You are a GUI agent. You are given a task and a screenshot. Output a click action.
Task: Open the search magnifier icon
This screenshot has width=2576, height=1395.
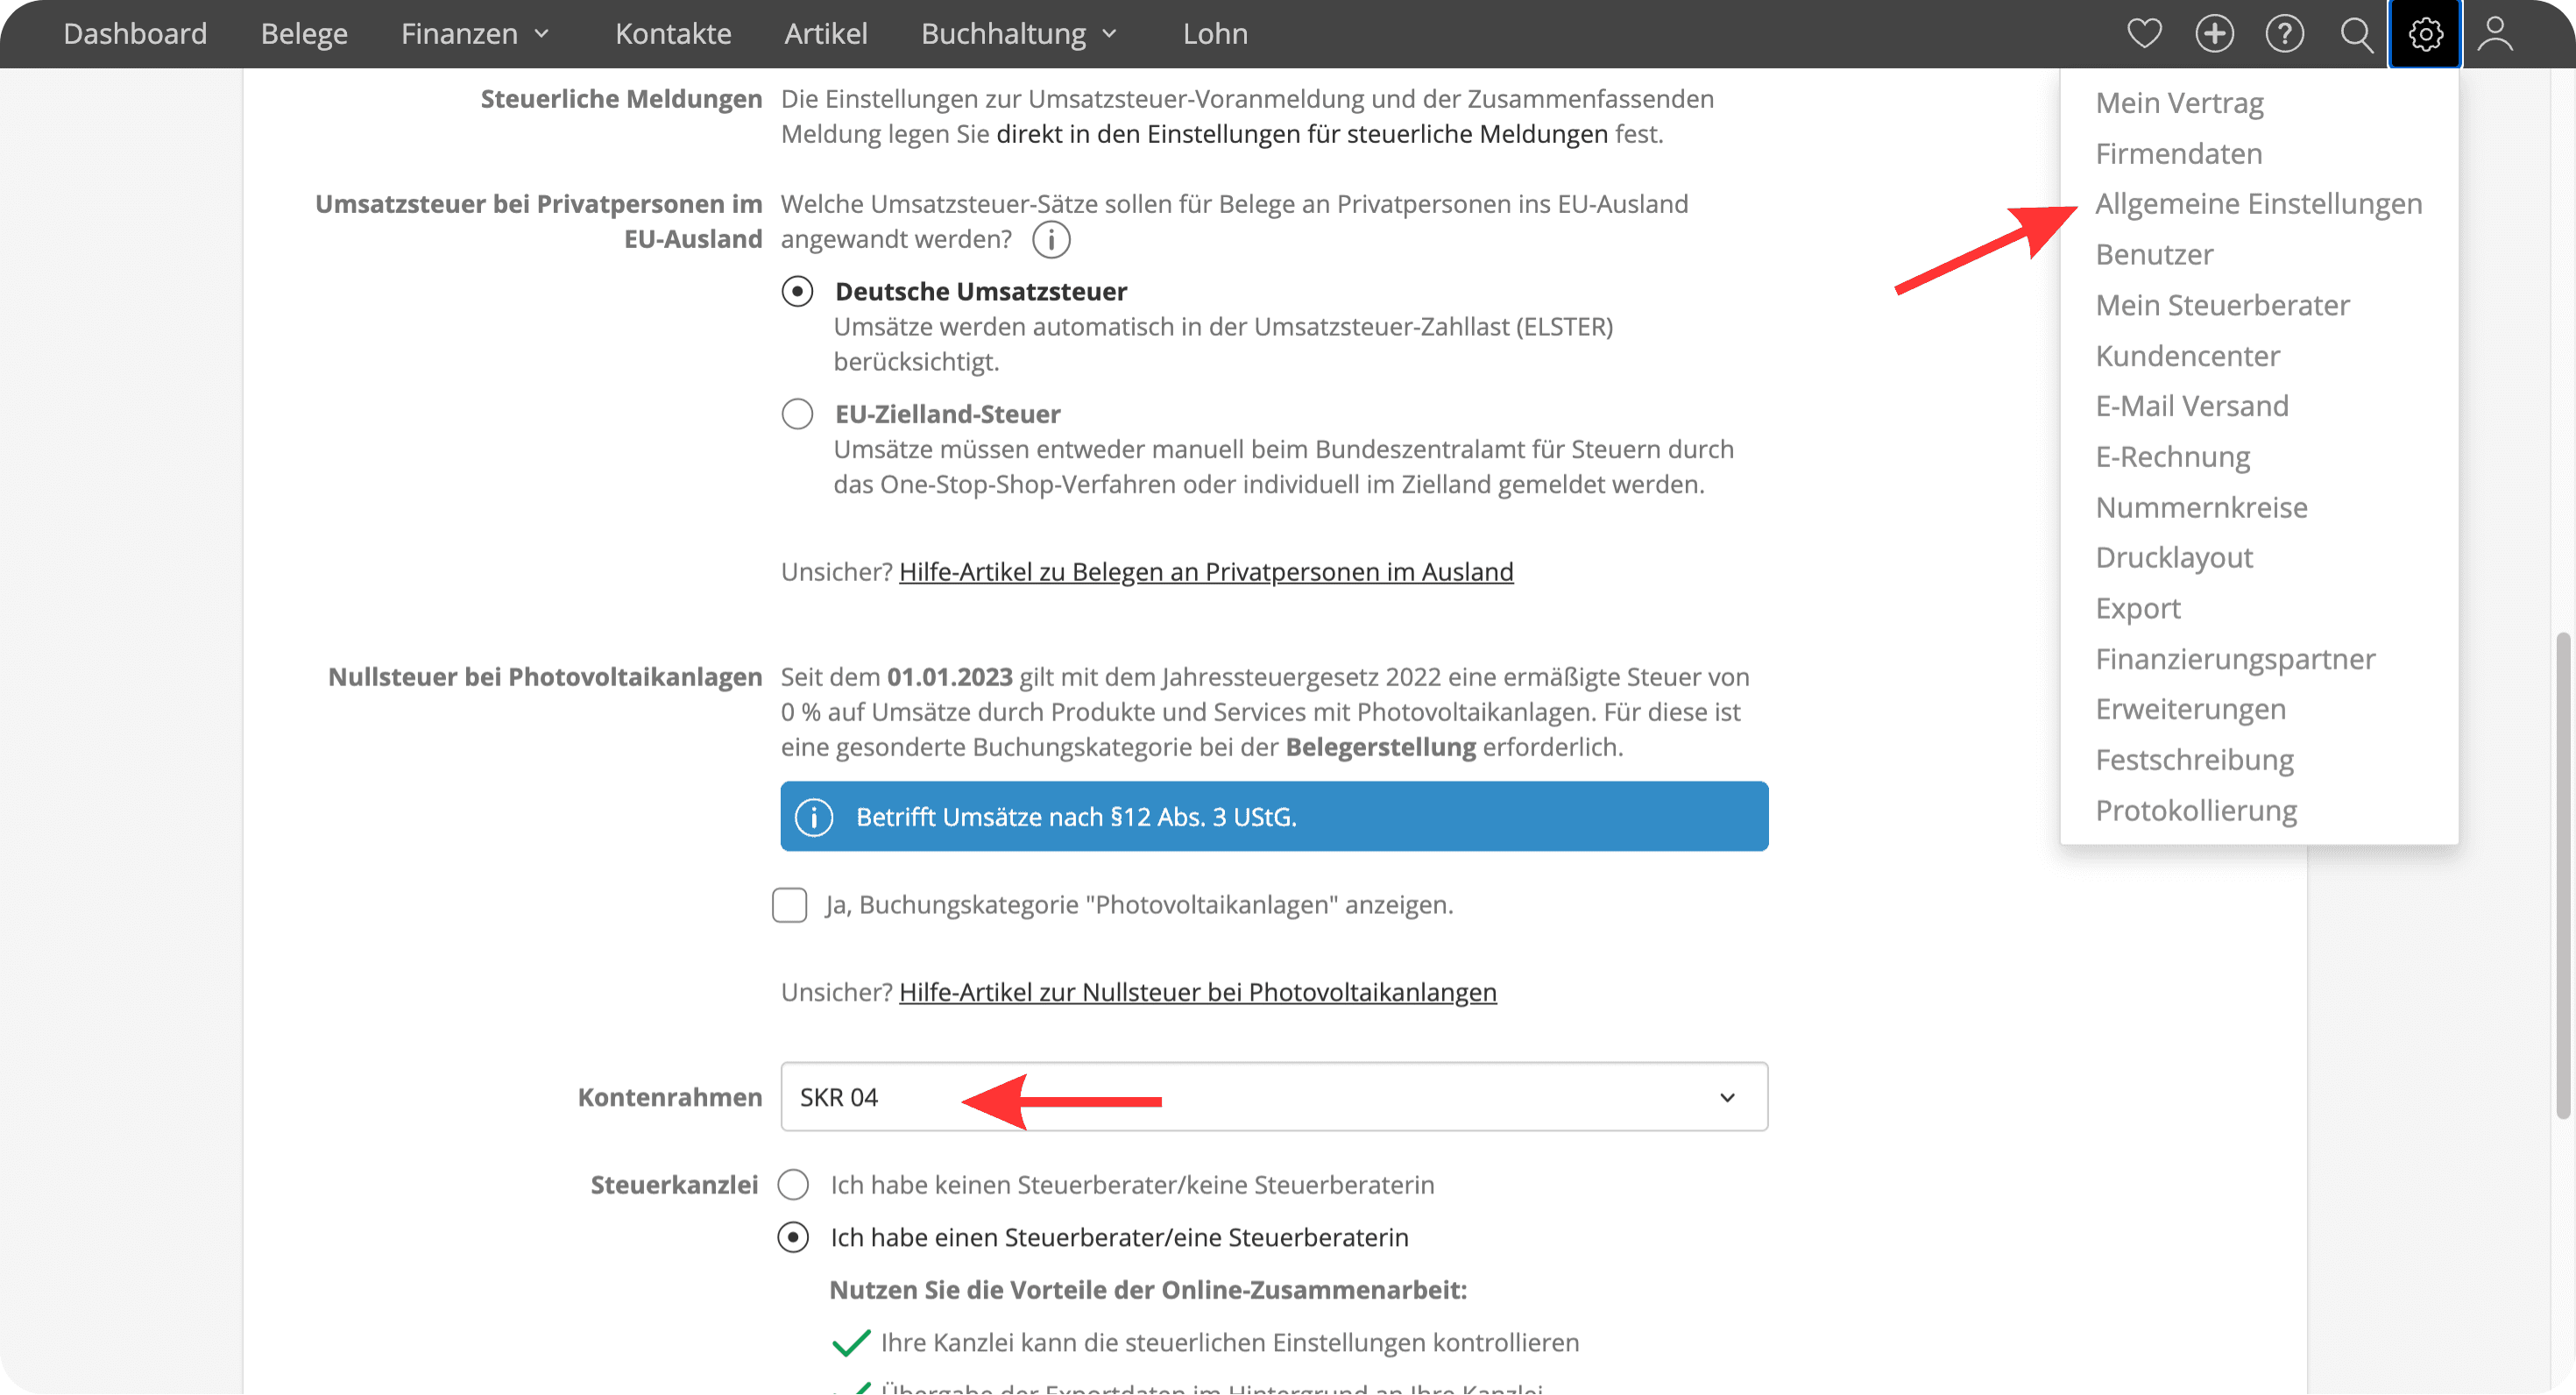point(2356,34)
